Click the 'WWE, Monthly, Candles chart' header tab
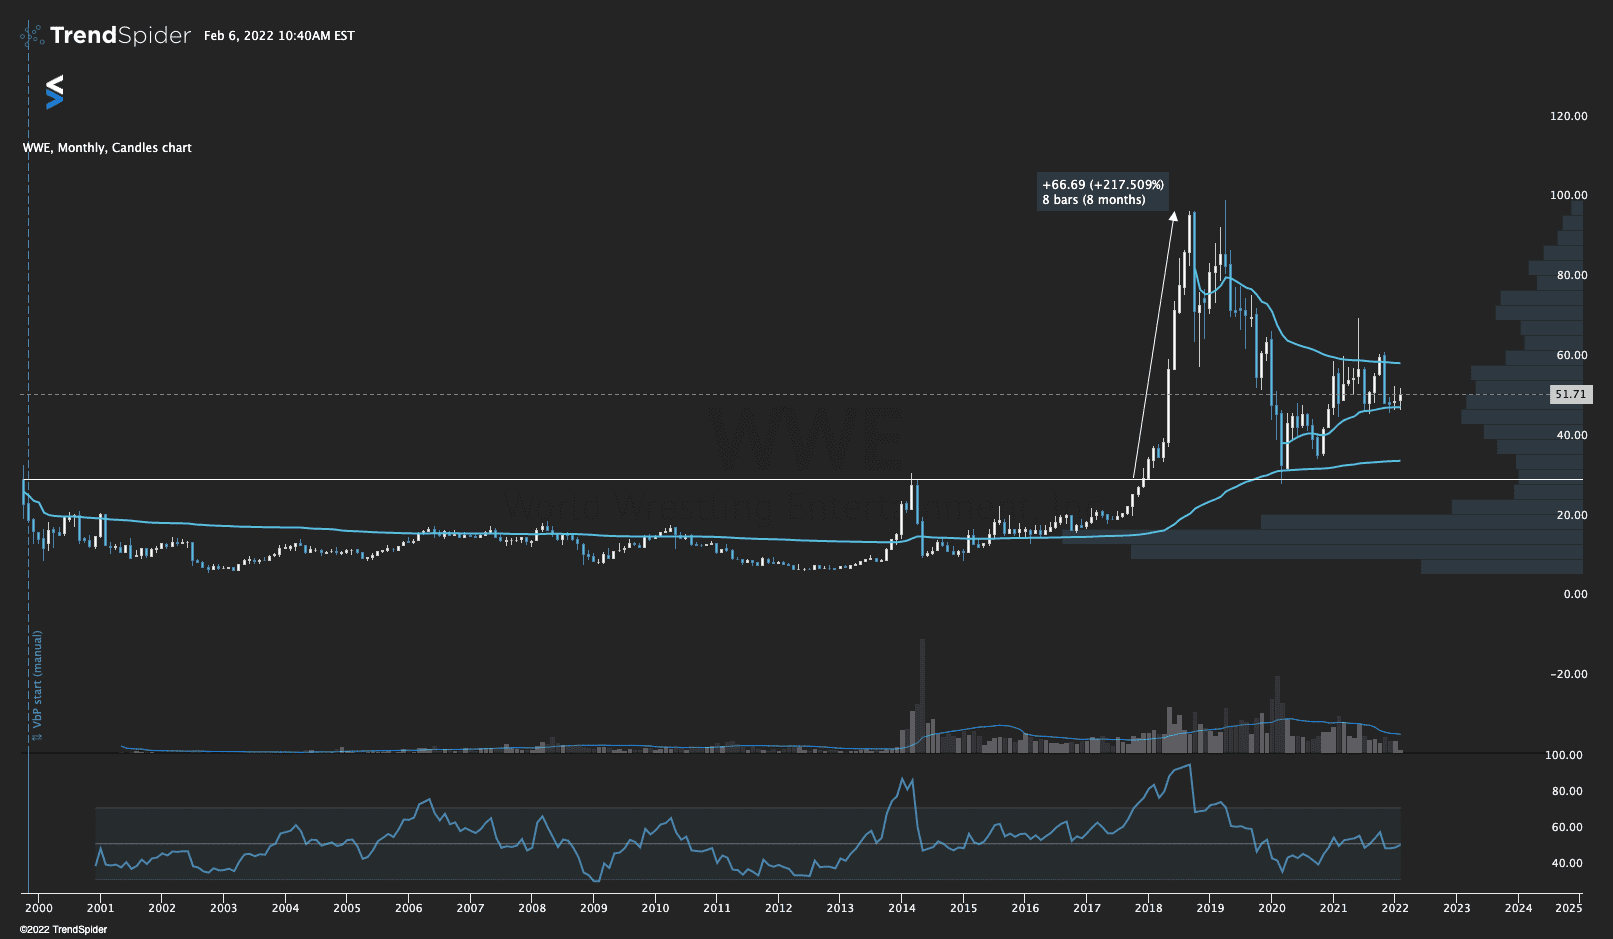The image size is (1613, 939). pyautogui.click(x=105, y=147)
